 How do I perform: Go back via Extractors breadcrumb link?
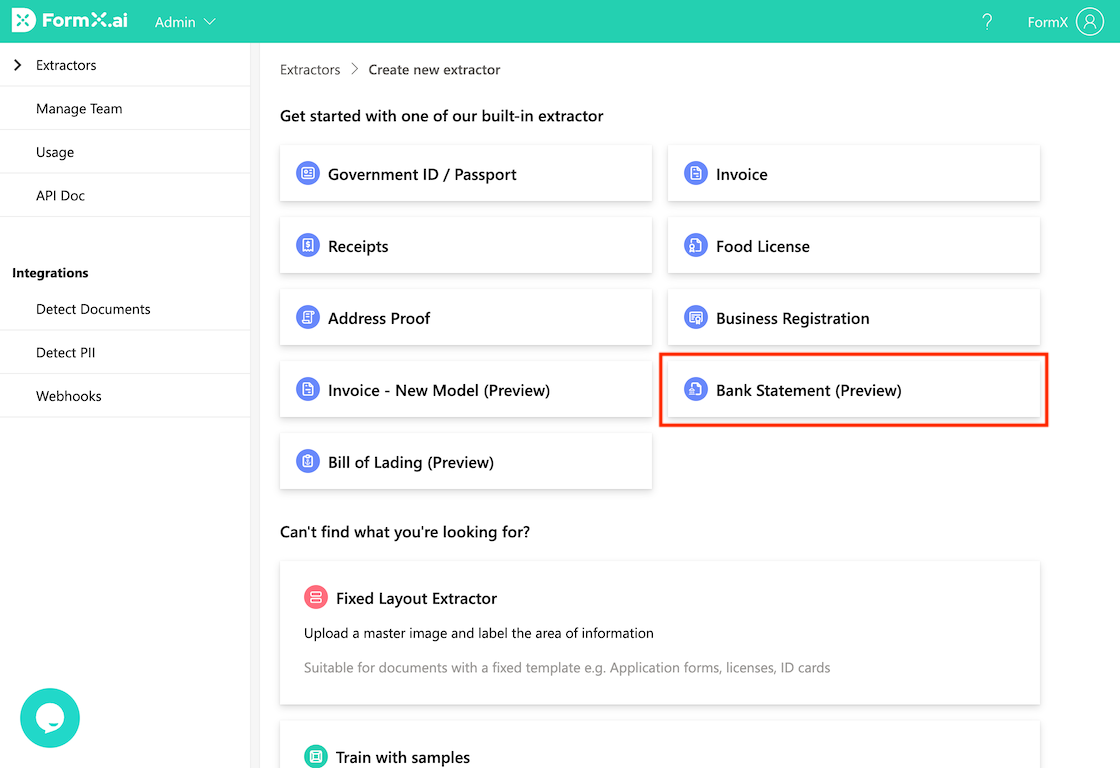click(x=310, y=70)
